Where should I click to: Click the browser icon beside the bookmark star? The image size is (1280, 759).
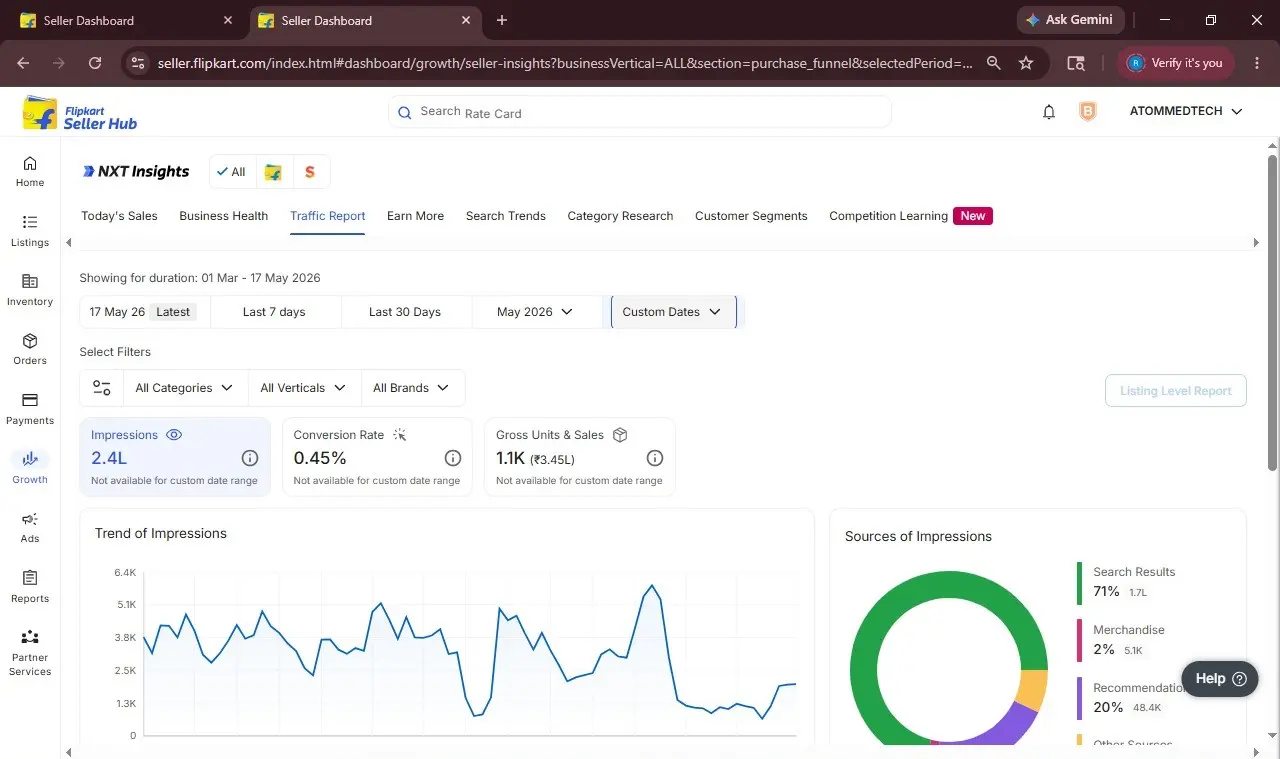1076,63
